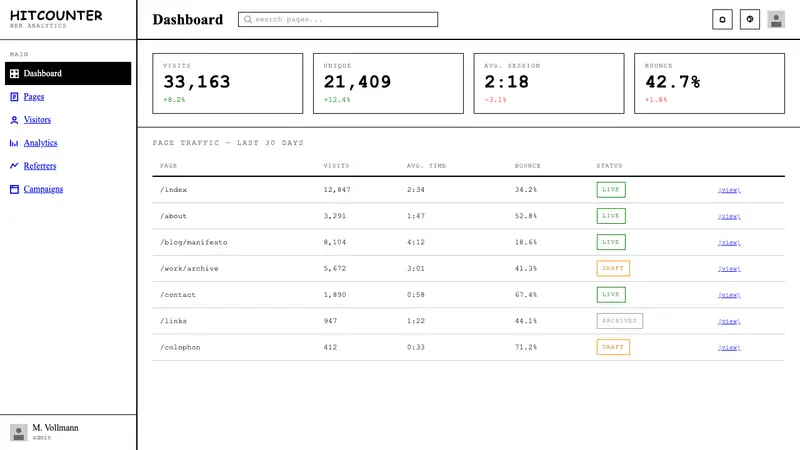Image resolution: width=800 pixels, height=450 pixels.
Task: Click the Avg. Time column header
Action: coord(427,166)
